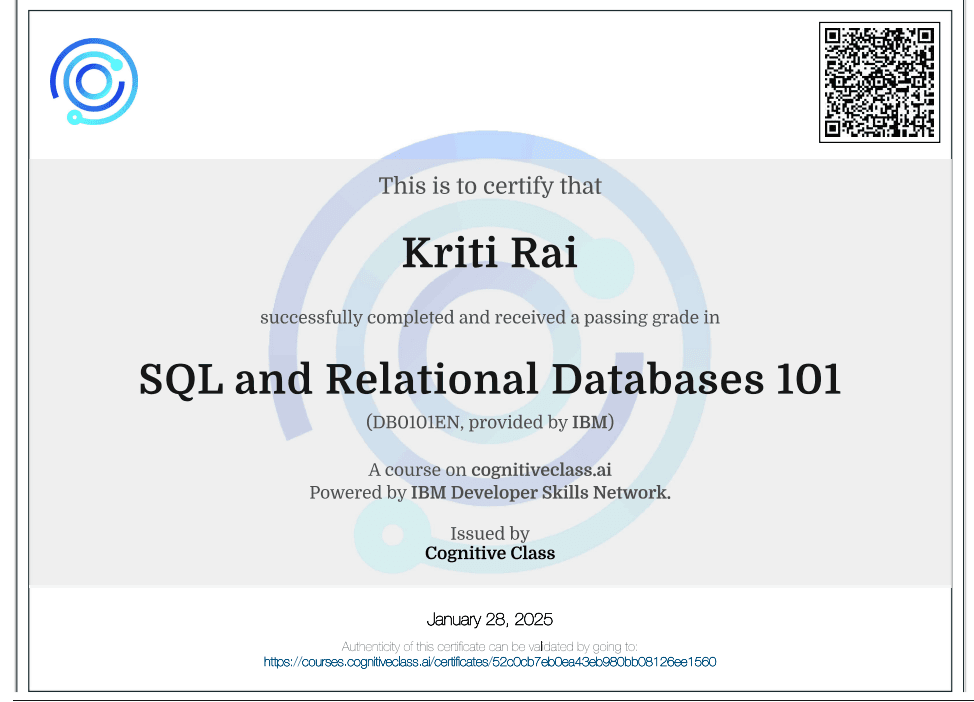Click the watermark circle right of the recipient name
Viewport: 974px width, 702px height.
[604, 274]
